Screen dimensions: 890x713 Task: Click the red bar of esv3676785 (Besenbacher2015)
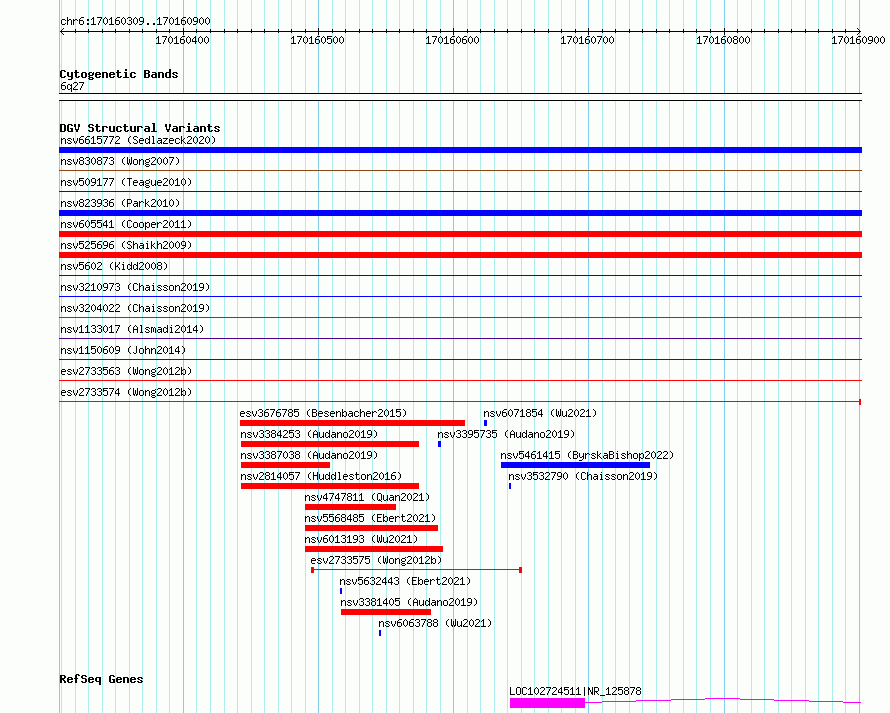pos(352,423)
